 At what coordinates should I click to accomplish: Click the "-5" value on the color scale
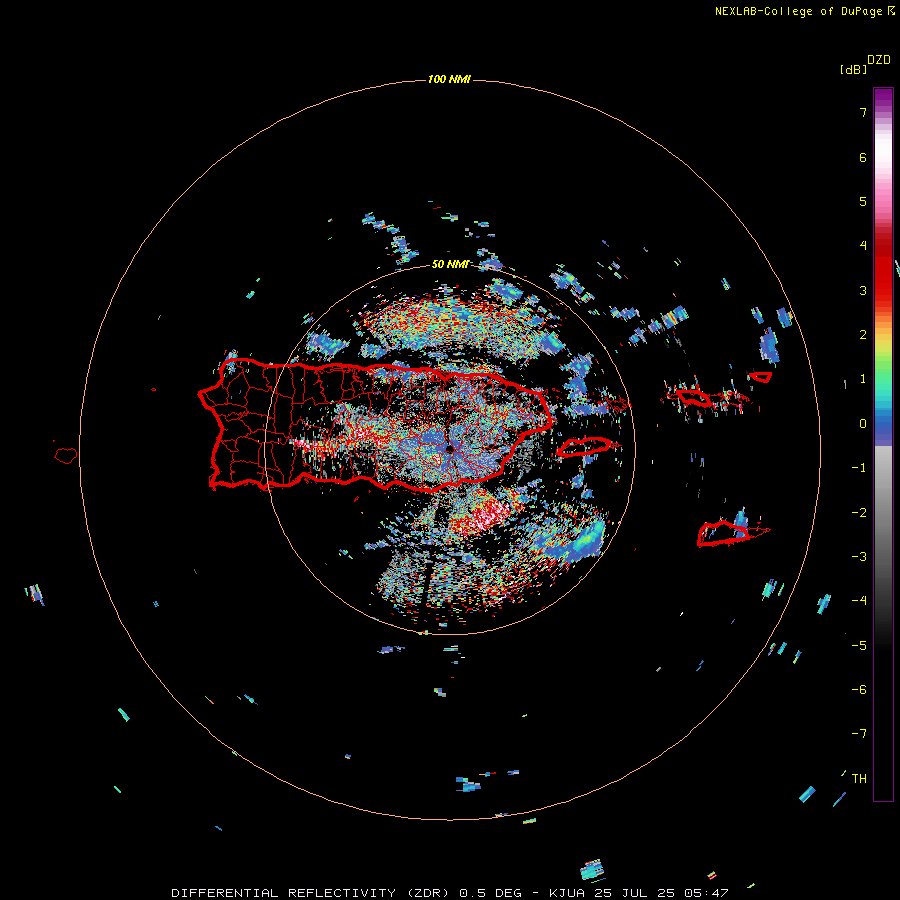859,645
